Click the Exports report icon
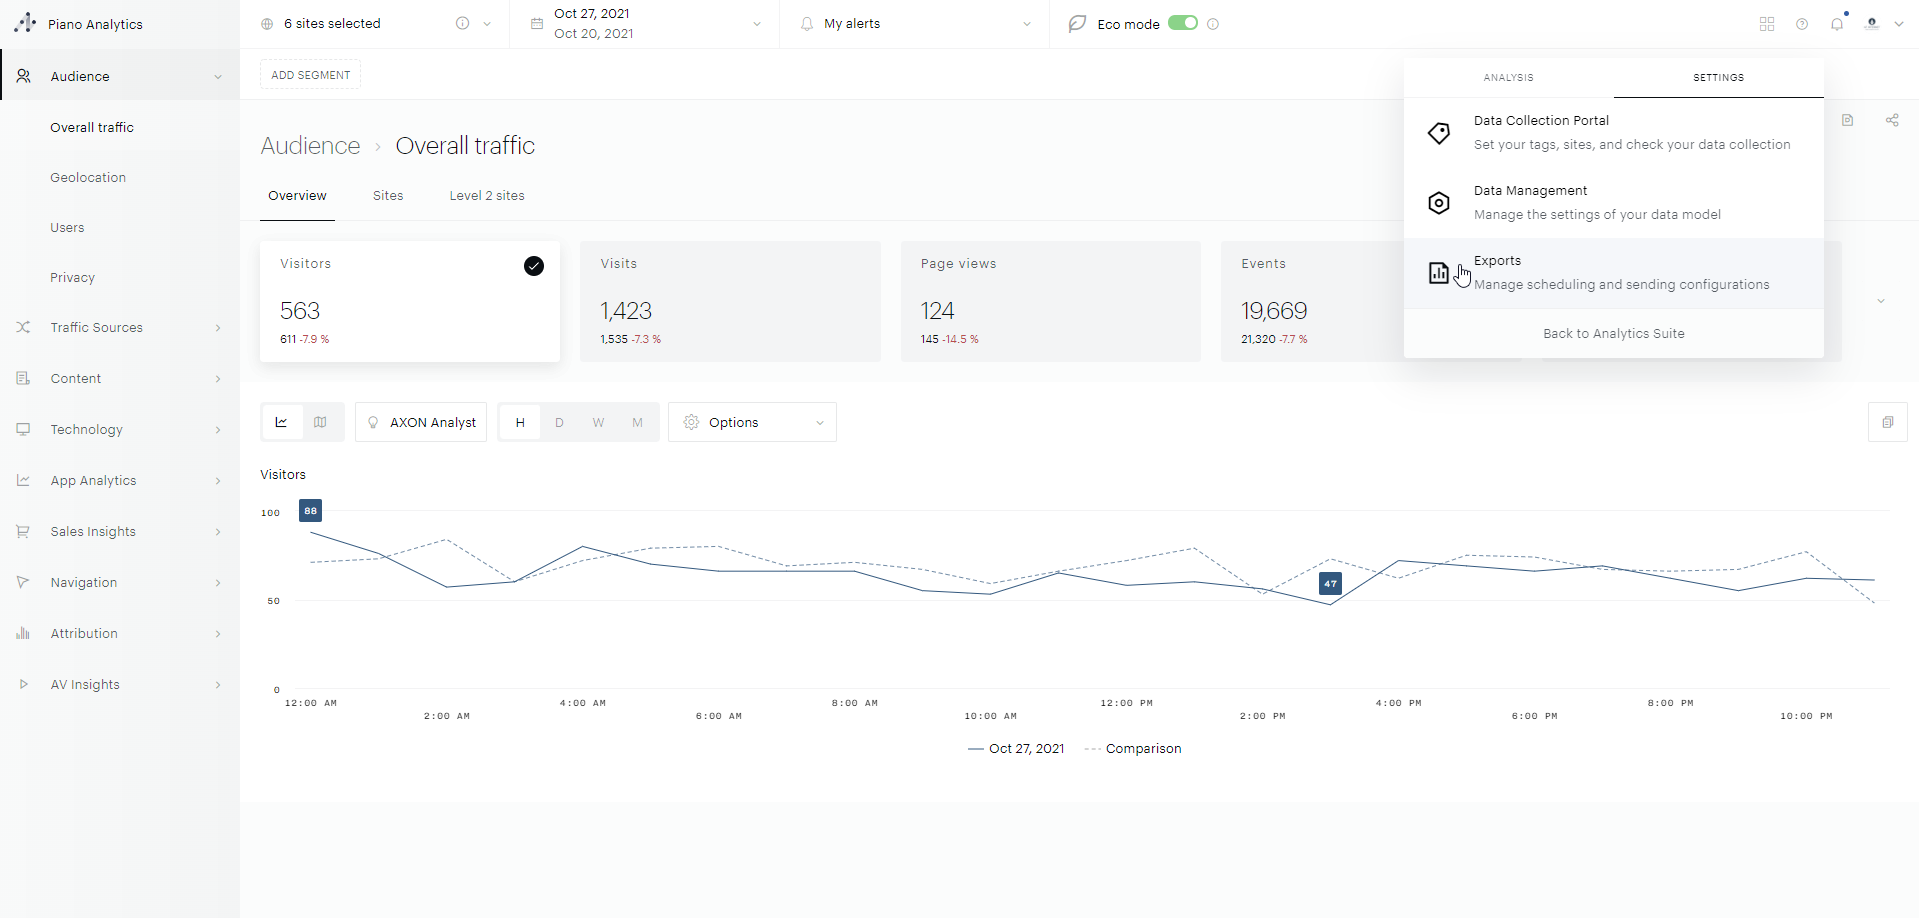Screen dimensions: 1919x918 (1439, 273)
